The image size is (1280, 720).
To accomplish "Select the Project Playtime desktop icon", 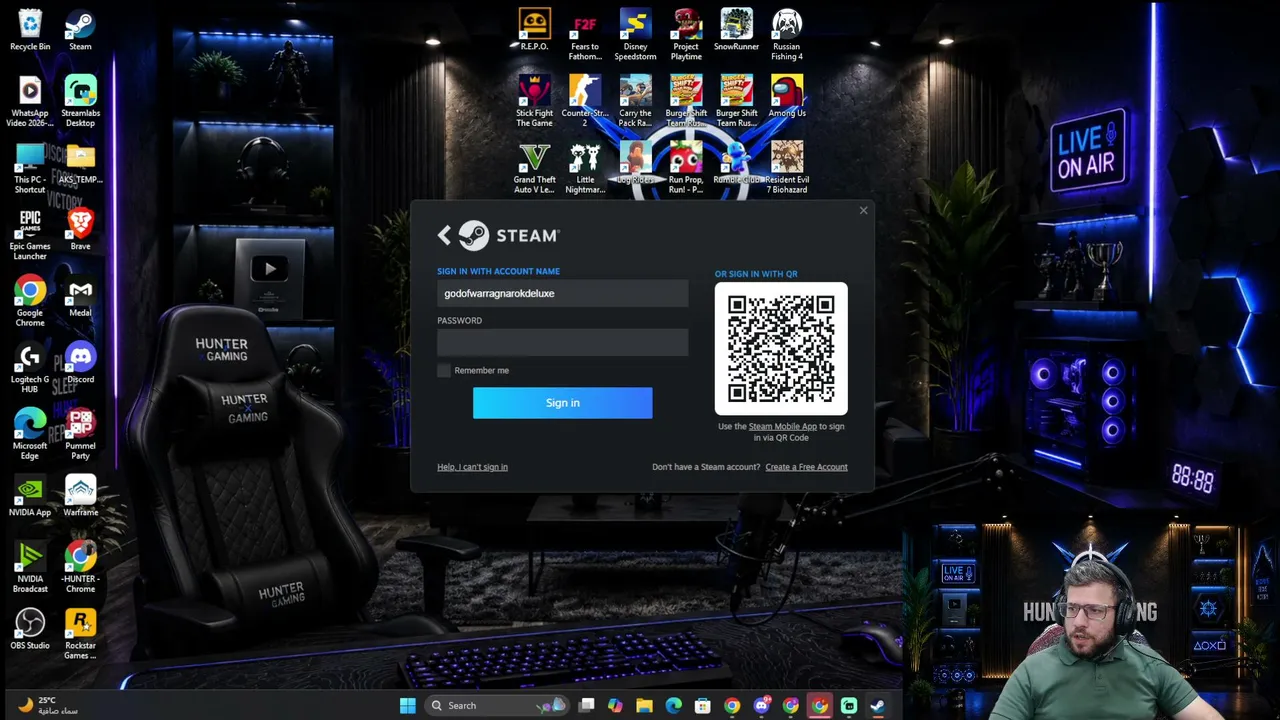I will (x=686, y=35).
